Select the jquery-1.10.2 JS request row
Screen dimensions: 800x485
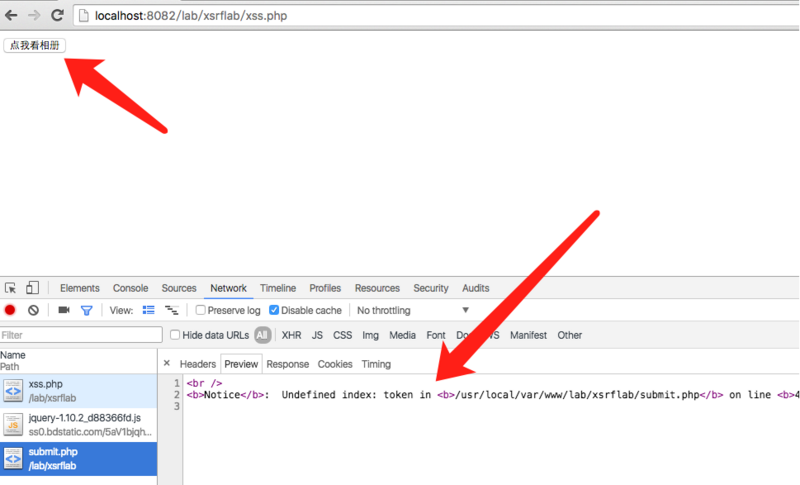(79, 425)
